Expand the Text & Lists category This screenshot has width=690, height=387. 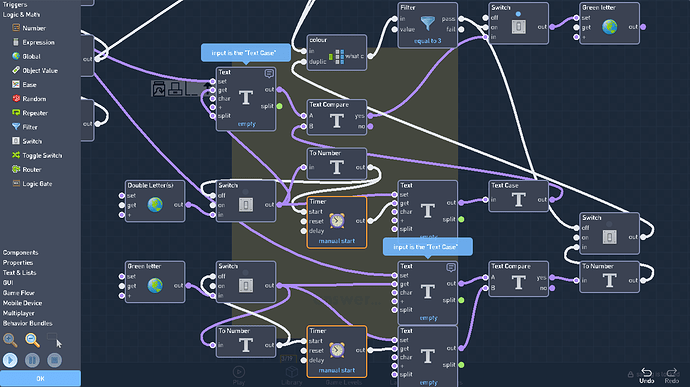19,273
